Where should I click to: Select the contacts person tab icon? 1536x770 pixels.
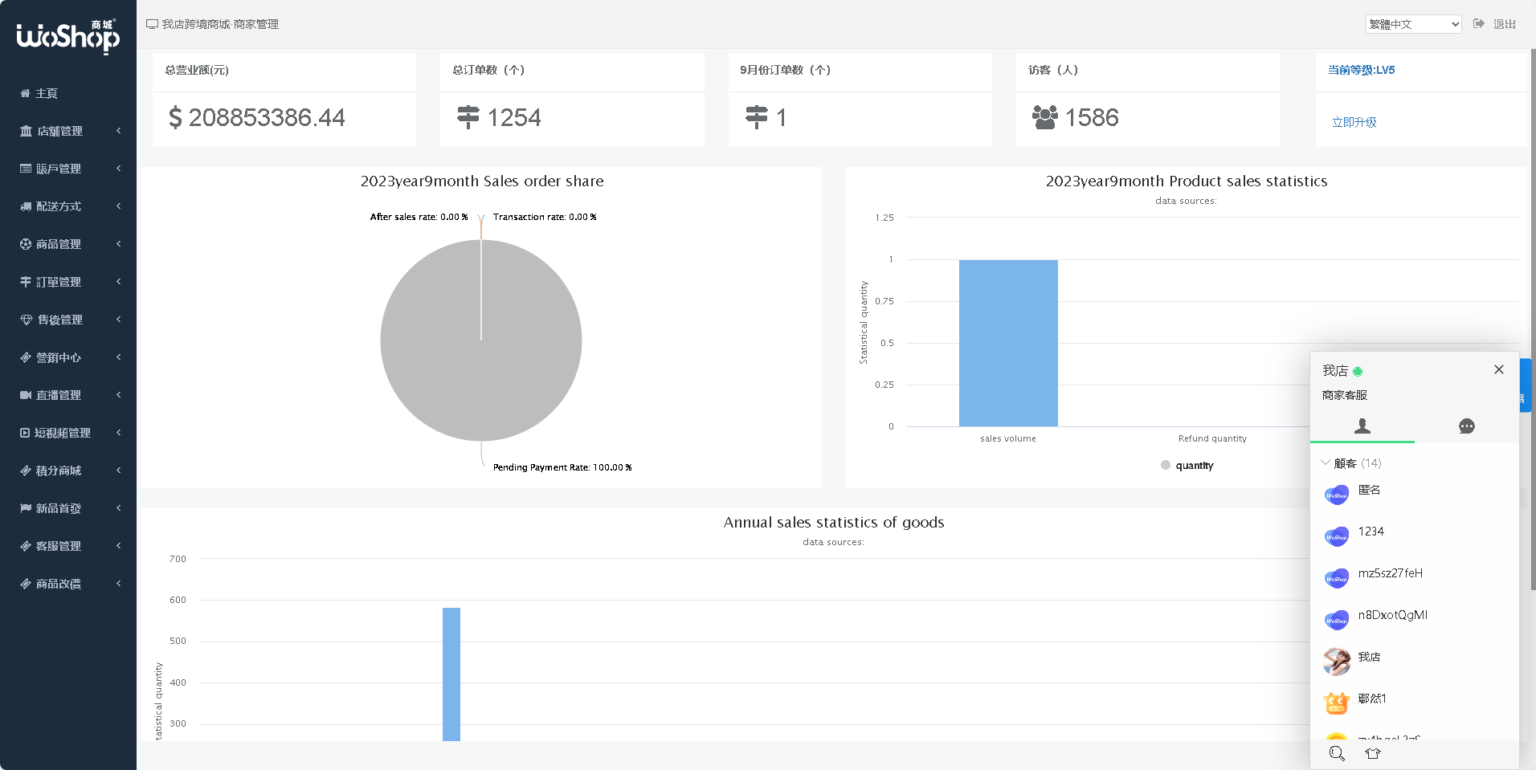[1362, 426]
